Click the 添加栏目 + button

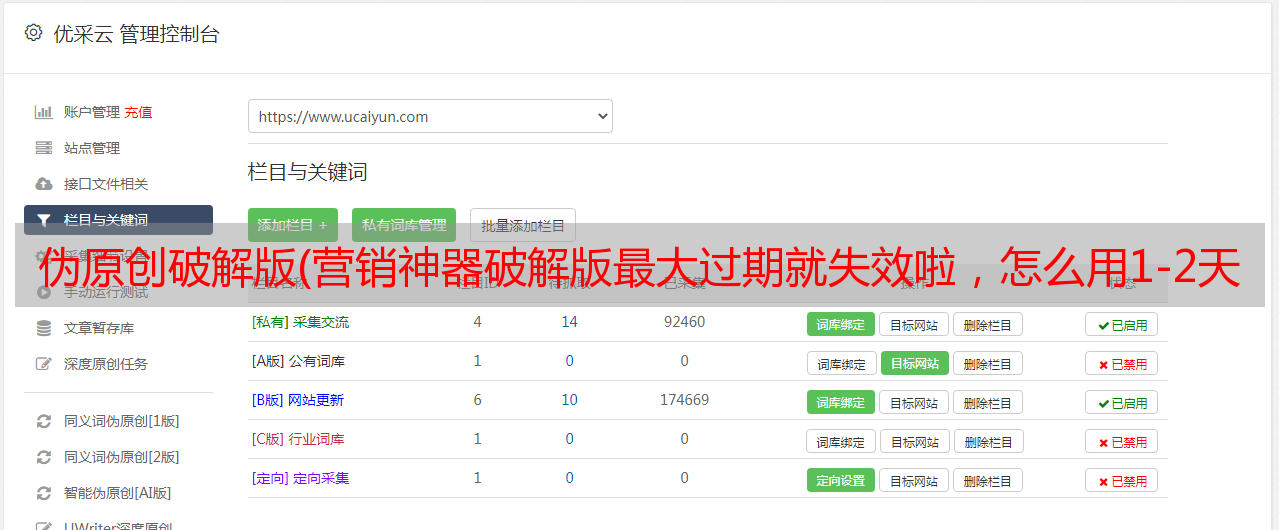click(x=293, y=225)
